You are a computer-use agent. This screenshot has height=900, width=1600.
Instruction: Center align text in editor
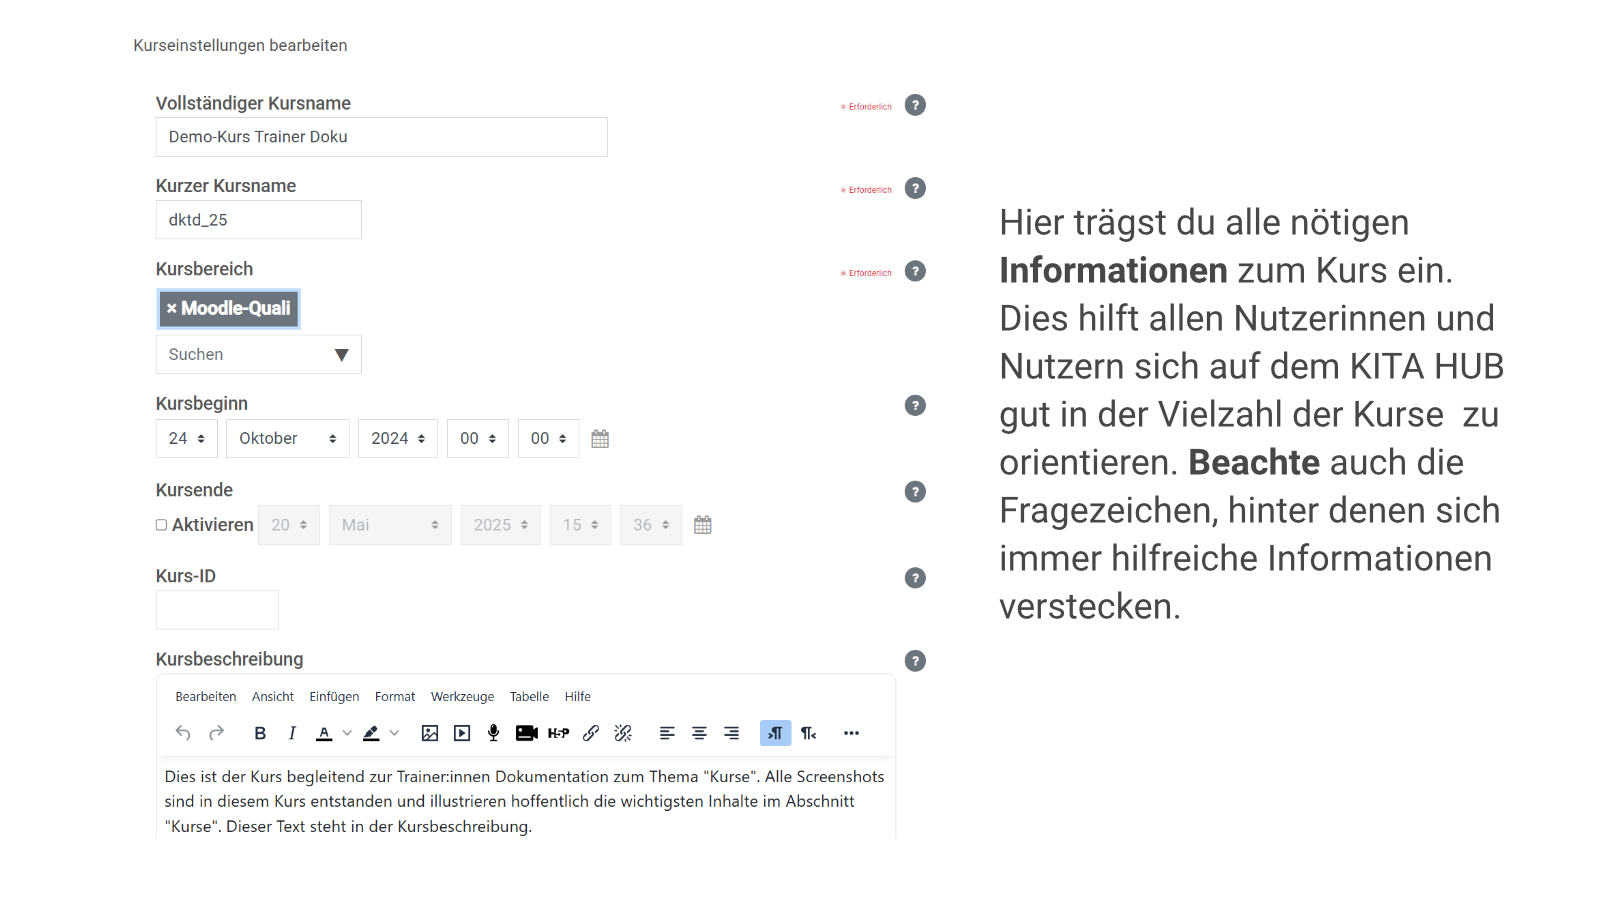coord(699,733)
